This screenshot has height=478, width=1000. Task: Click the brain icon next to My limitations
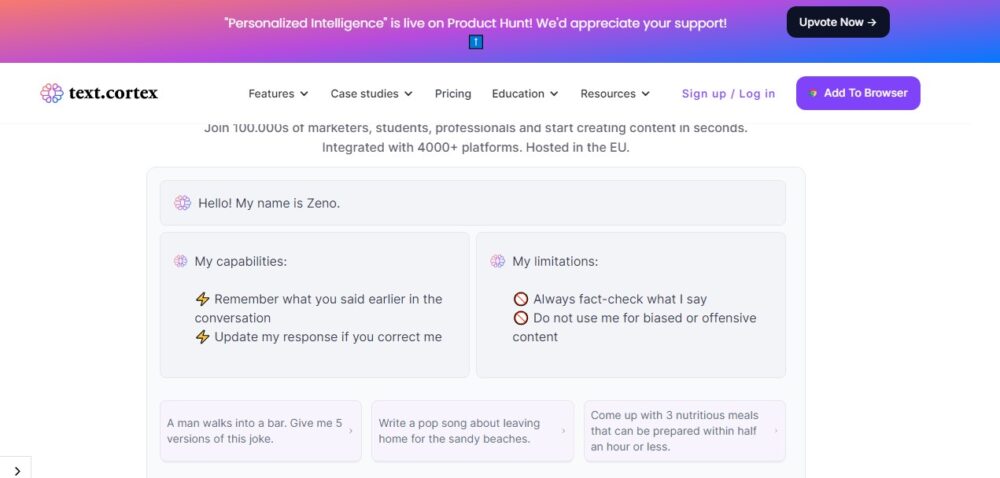[x=497, y=261]
